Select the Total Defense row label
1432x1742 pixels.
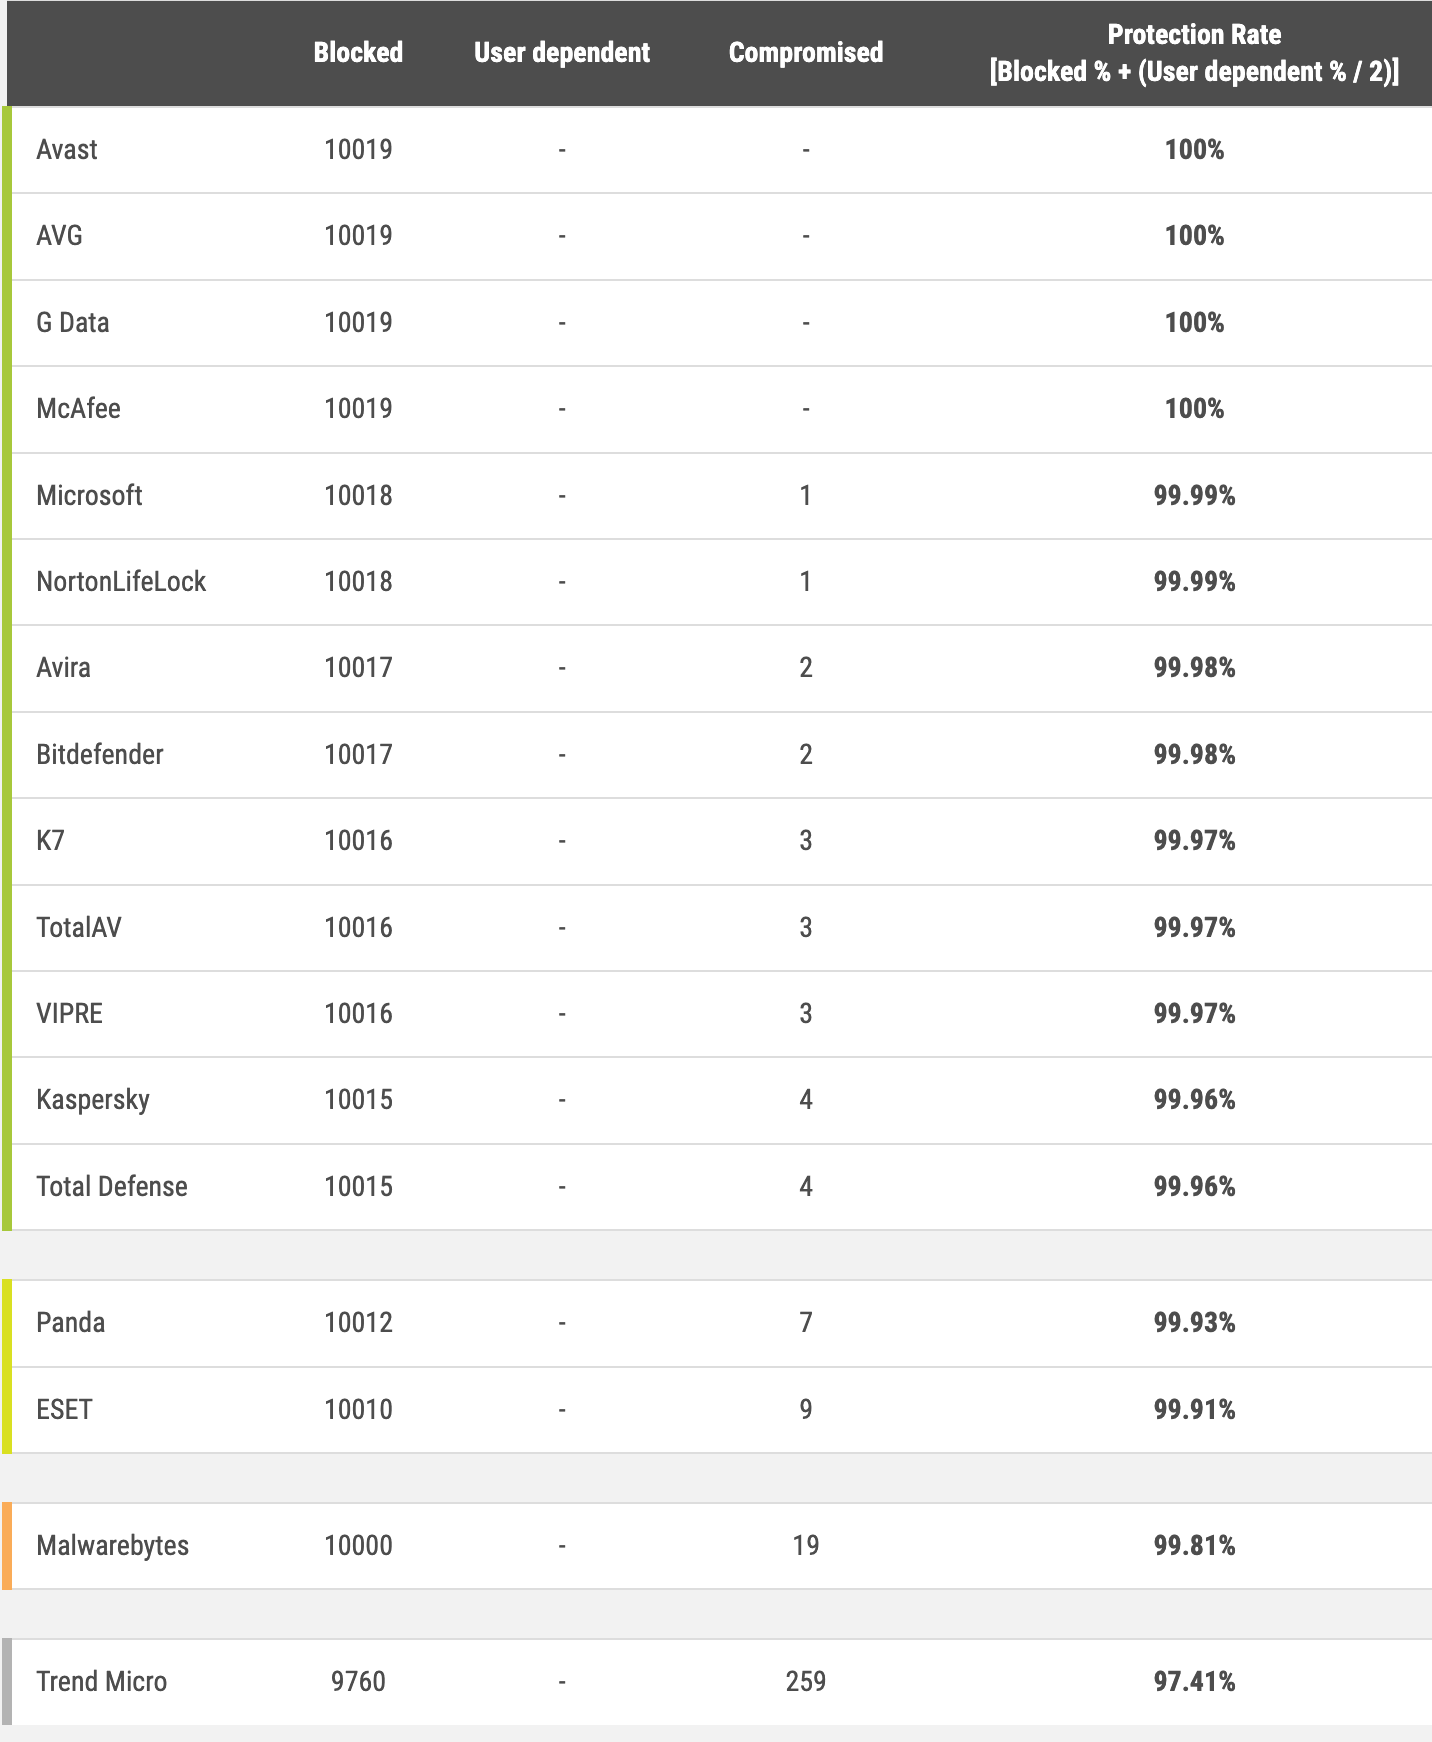(112, 1187)
